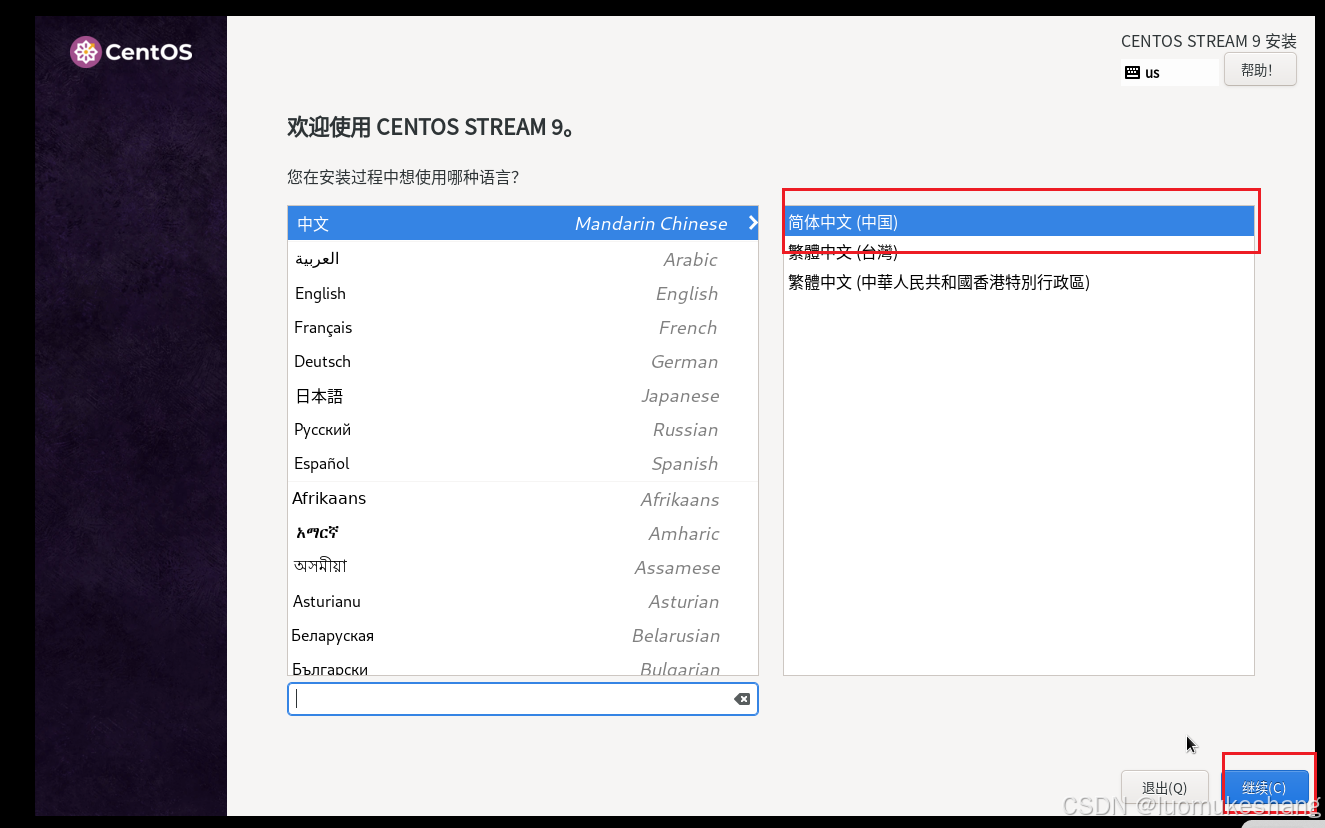Select Deutsch German language row
Image resolution: width=1325 pixels, height=828 pixels.
click(523, 361)
